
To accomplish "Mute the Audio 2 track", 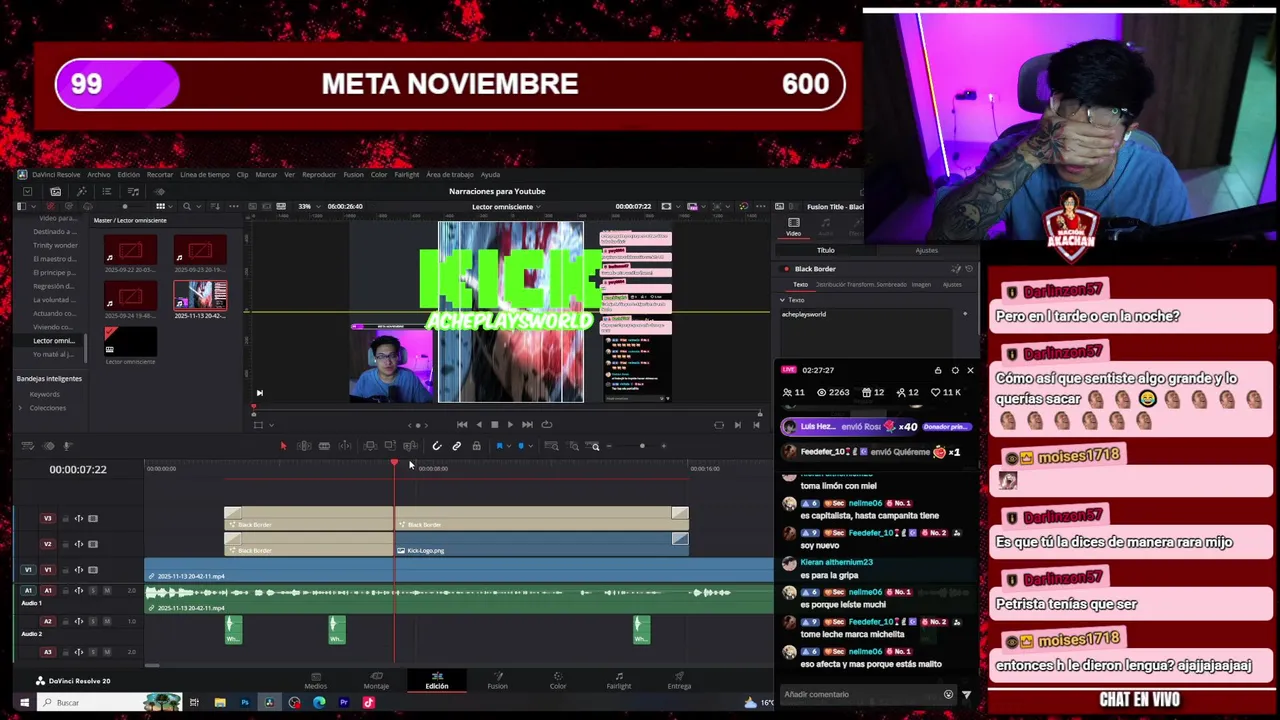I will coord(107,621).
